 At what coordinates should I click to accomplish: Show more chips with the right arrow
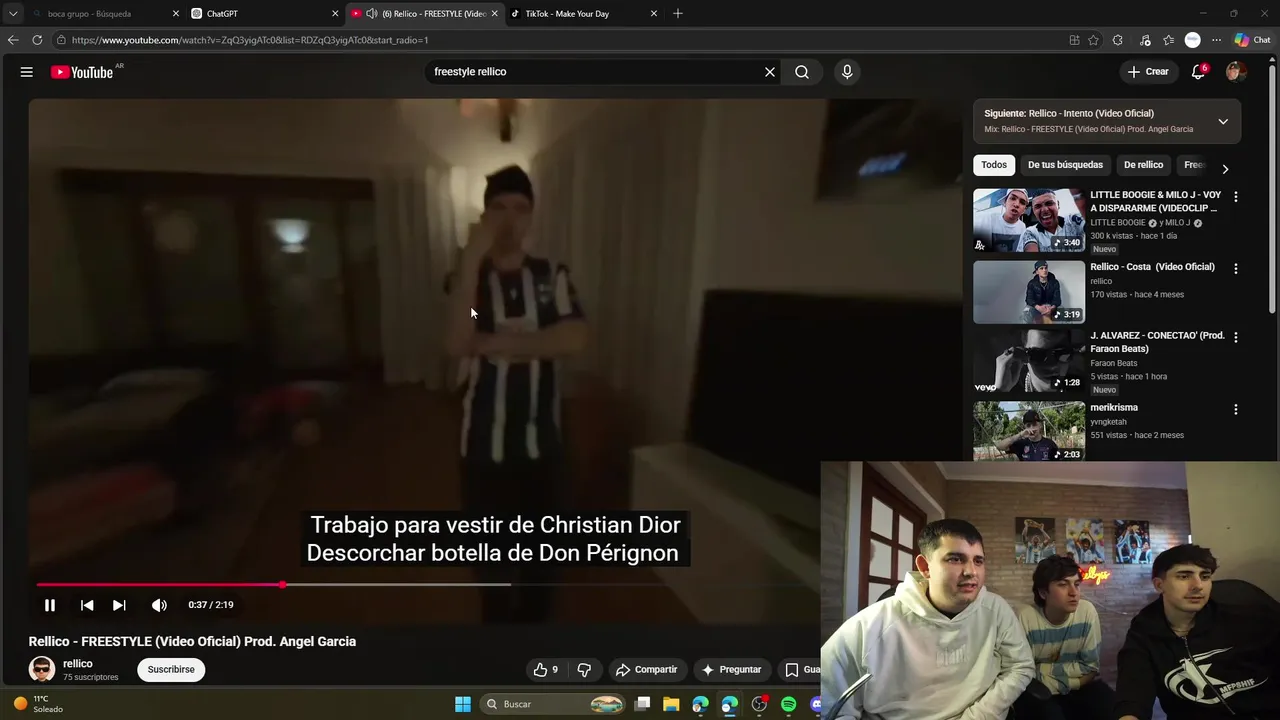[1225, 169]
